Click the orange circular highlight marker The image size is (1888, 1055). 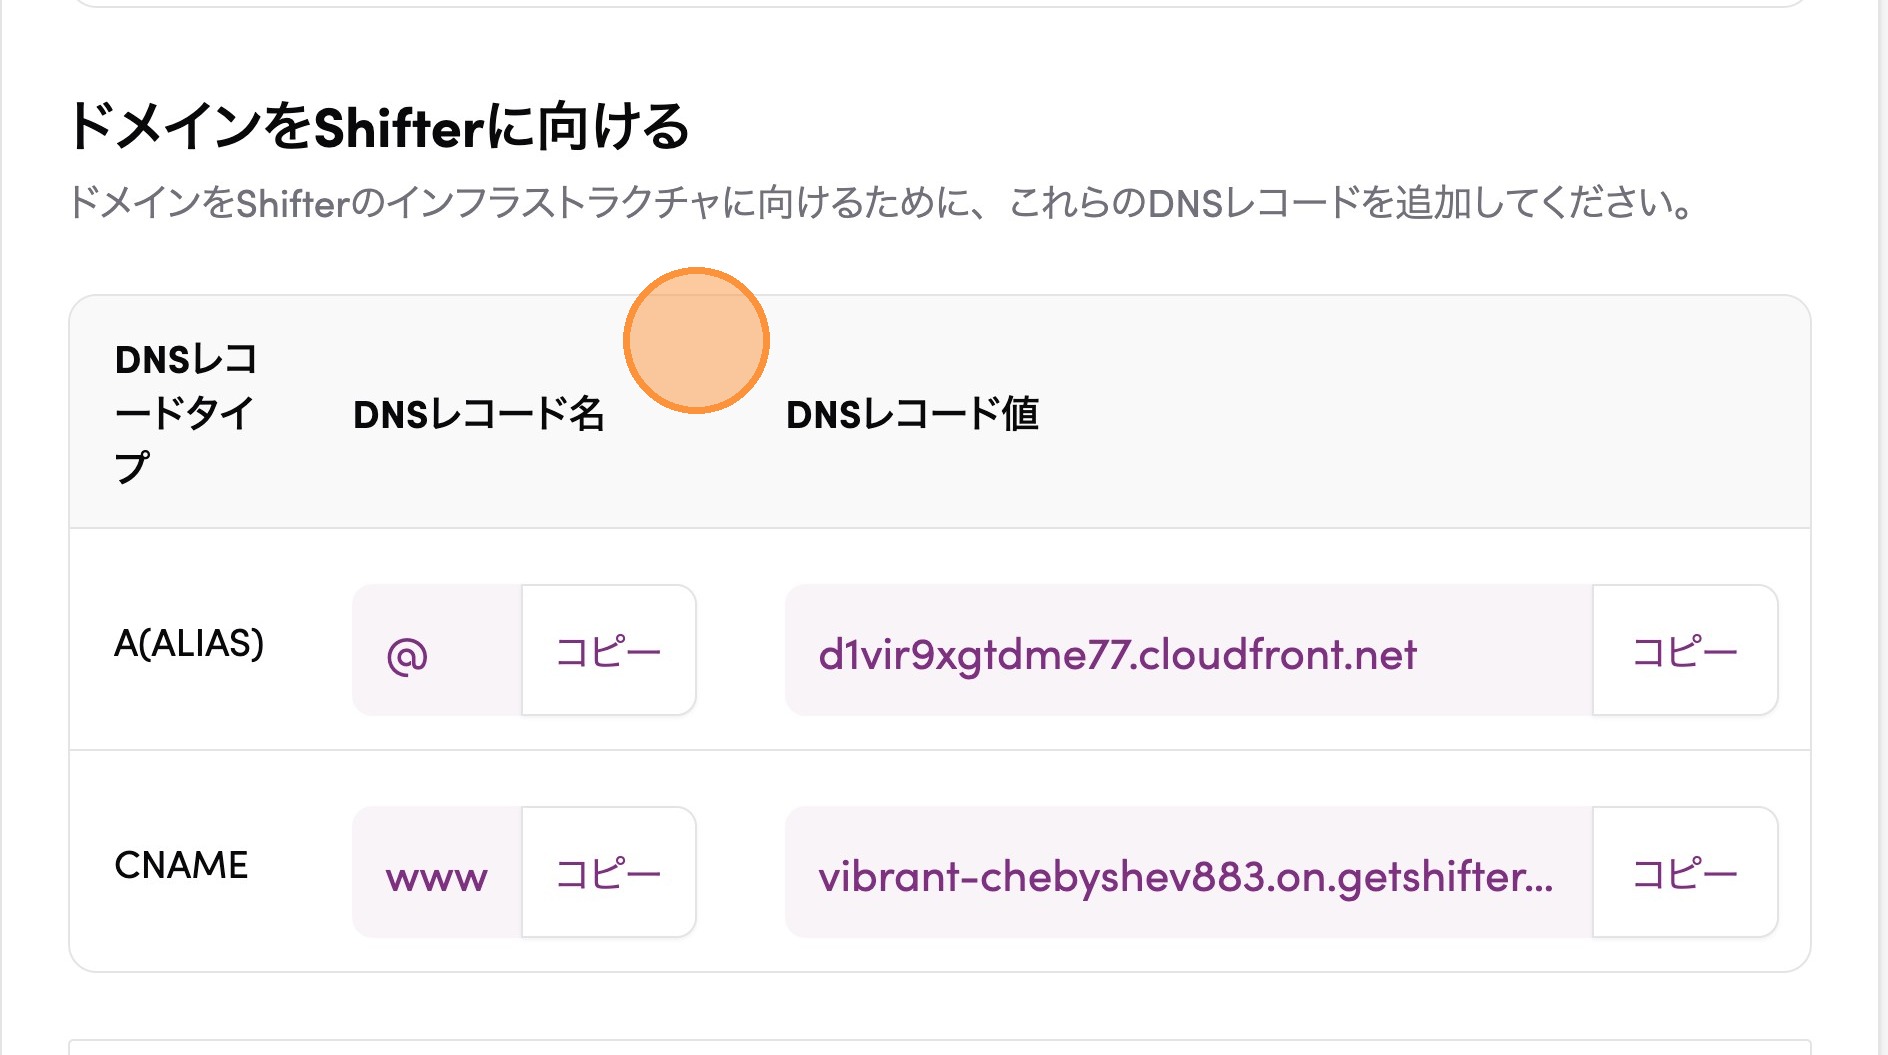[696, 340]
